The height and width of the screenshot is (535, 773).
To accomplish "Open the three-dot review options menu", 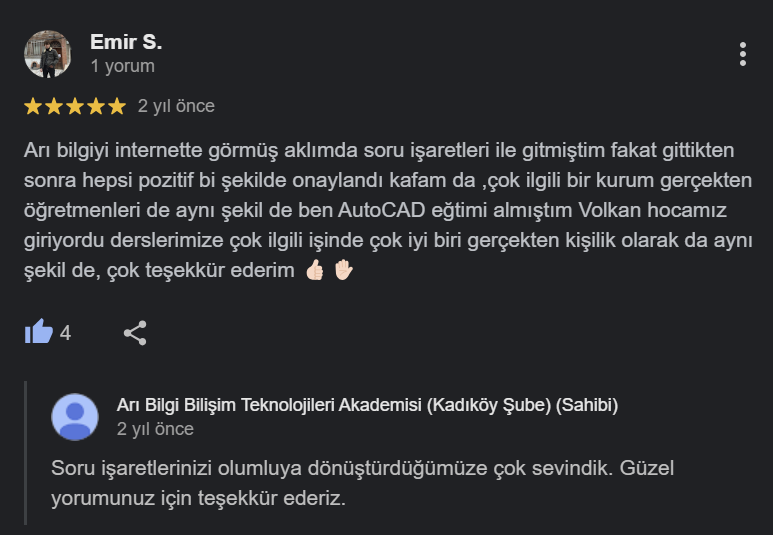I will point(742,54).
